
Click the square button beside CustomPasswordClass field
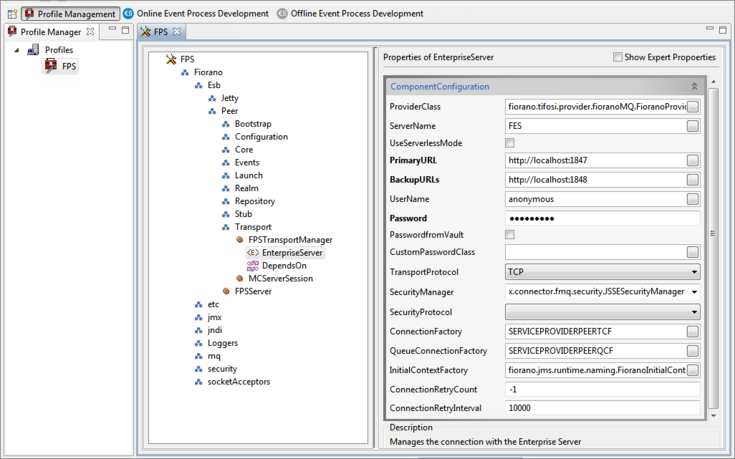(692, 252)
